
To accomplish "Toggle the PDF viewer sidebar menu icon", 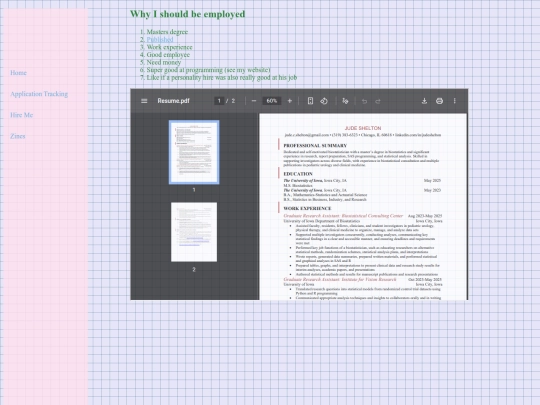I will tap(144, 101).
